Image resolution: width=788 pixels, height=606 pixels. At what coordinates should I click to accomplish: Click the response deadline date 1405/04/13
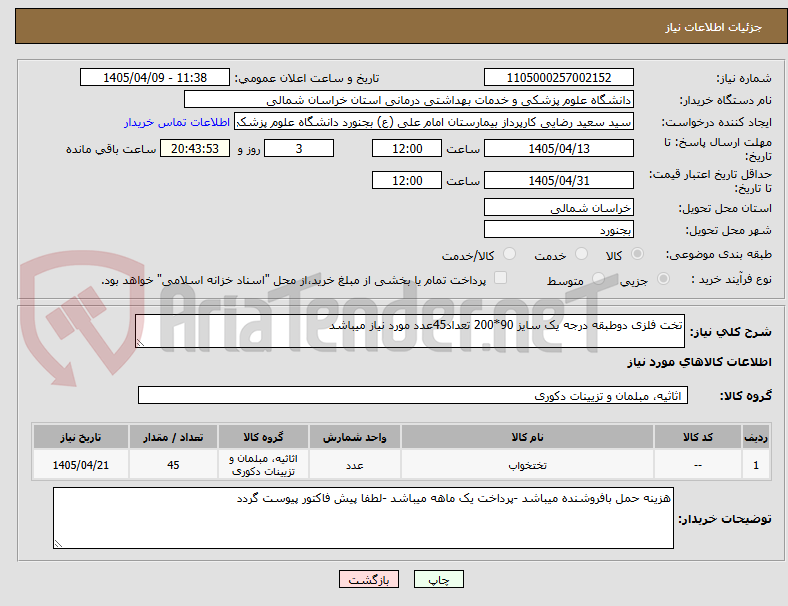click(558, 148)
